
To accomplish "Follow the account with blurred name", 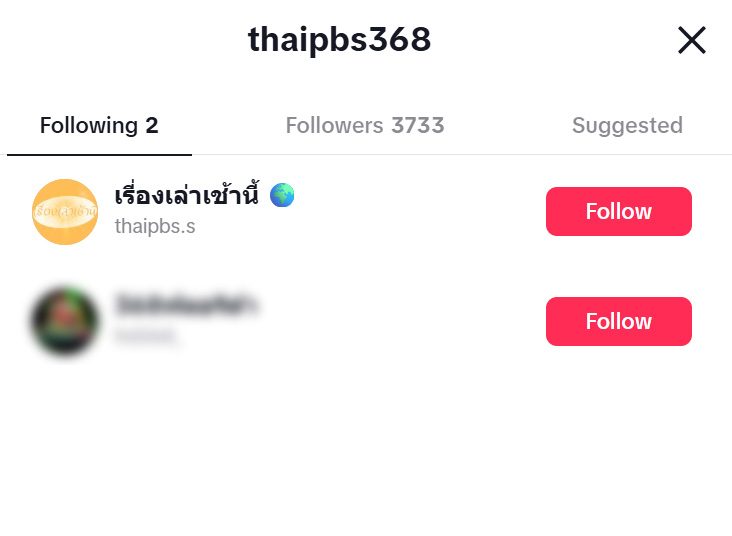I will point(619,321).
